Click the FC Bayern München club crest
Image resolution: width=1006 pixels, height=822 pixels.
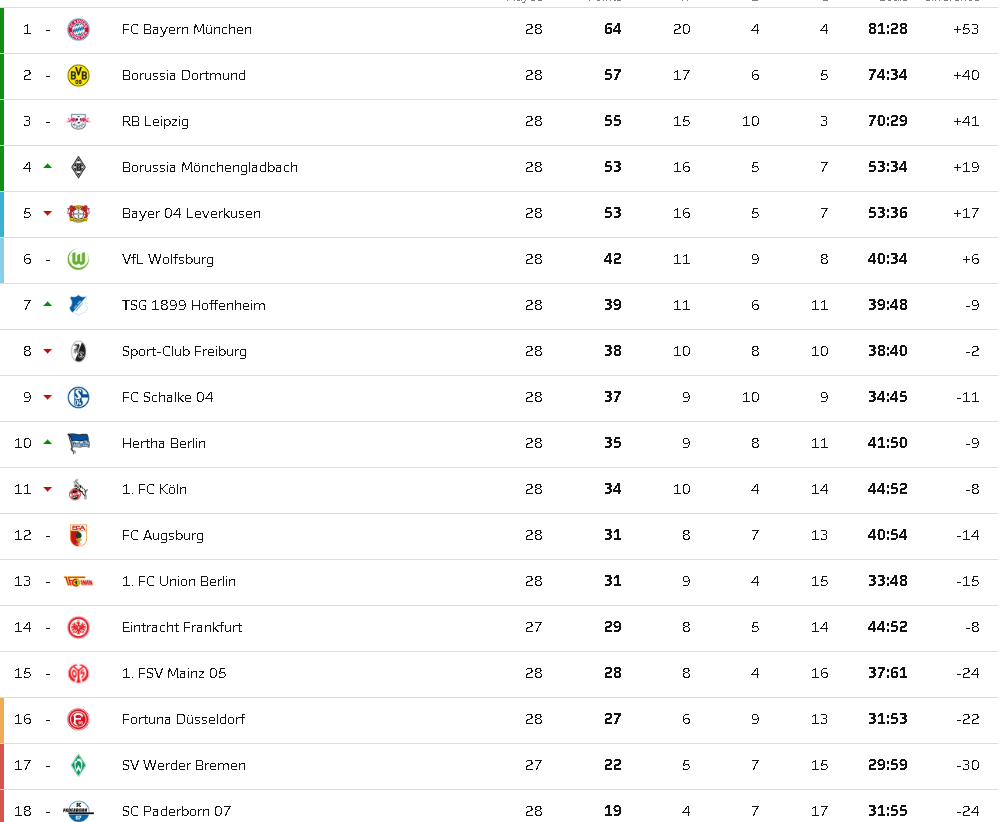click(78, 30)
